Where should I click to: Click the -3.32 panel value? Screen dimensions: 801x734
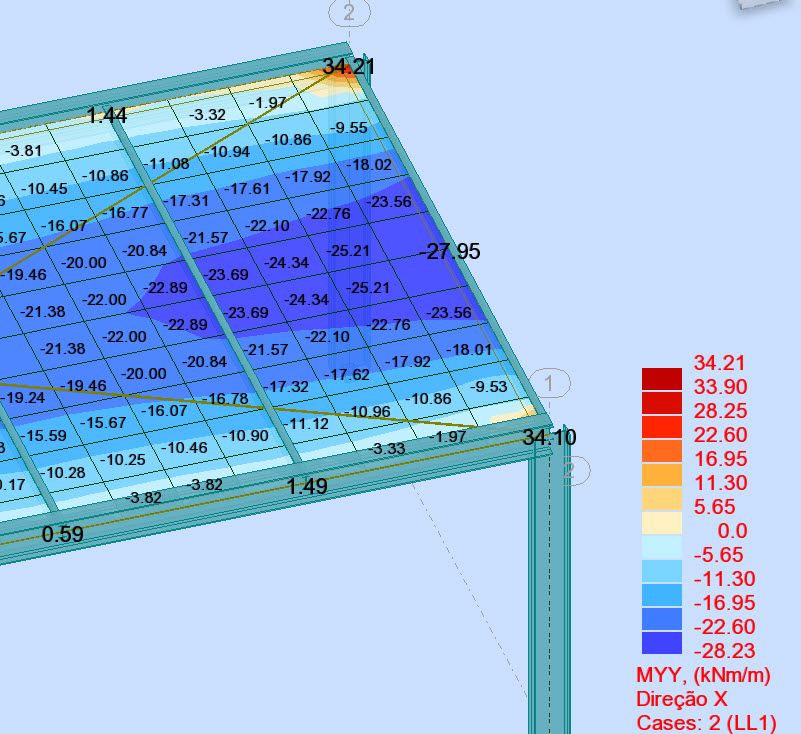[x=207, y=114]
